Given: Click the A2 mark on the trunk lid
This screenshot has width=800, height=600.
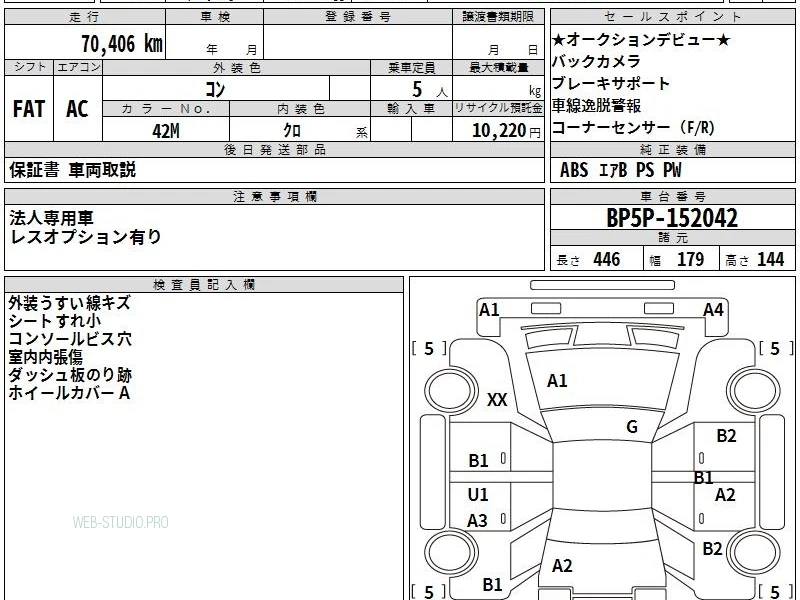Looking at the screenshot, I should click(x=562, y=566).
